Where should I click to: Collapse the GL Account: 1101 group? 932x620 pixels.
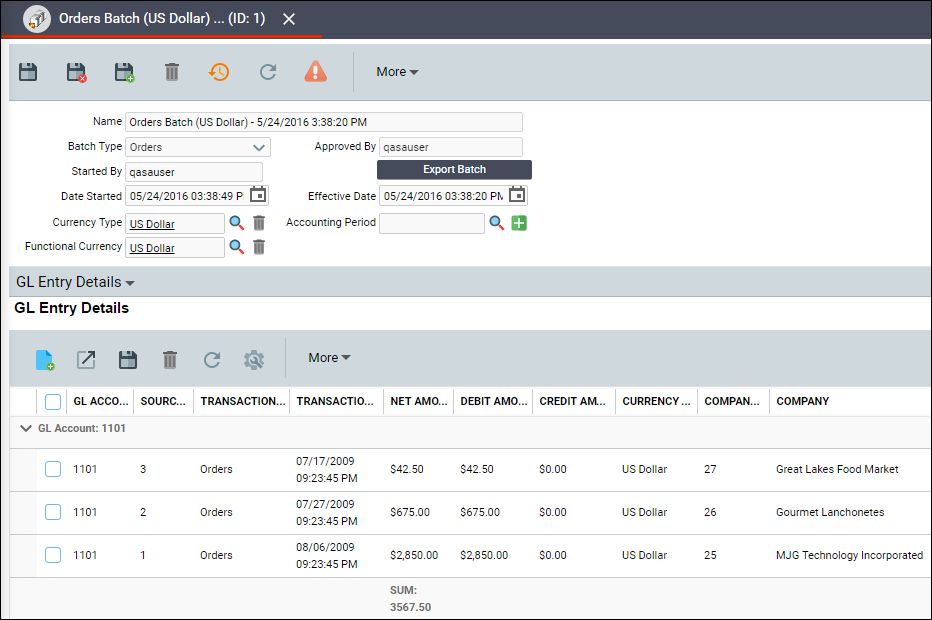tap(26, 428)
